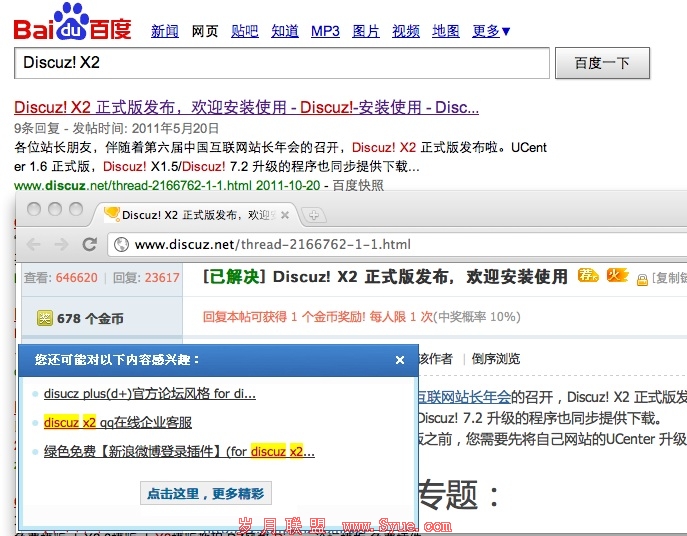
Task: Click the 百度一下 search button
Action: 602,63
